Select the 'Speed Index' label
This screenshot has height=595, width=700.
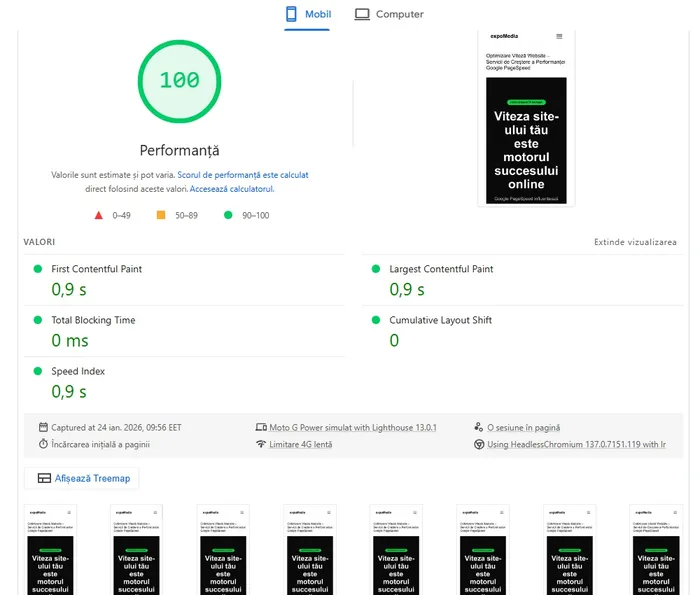tap(78, 371)
